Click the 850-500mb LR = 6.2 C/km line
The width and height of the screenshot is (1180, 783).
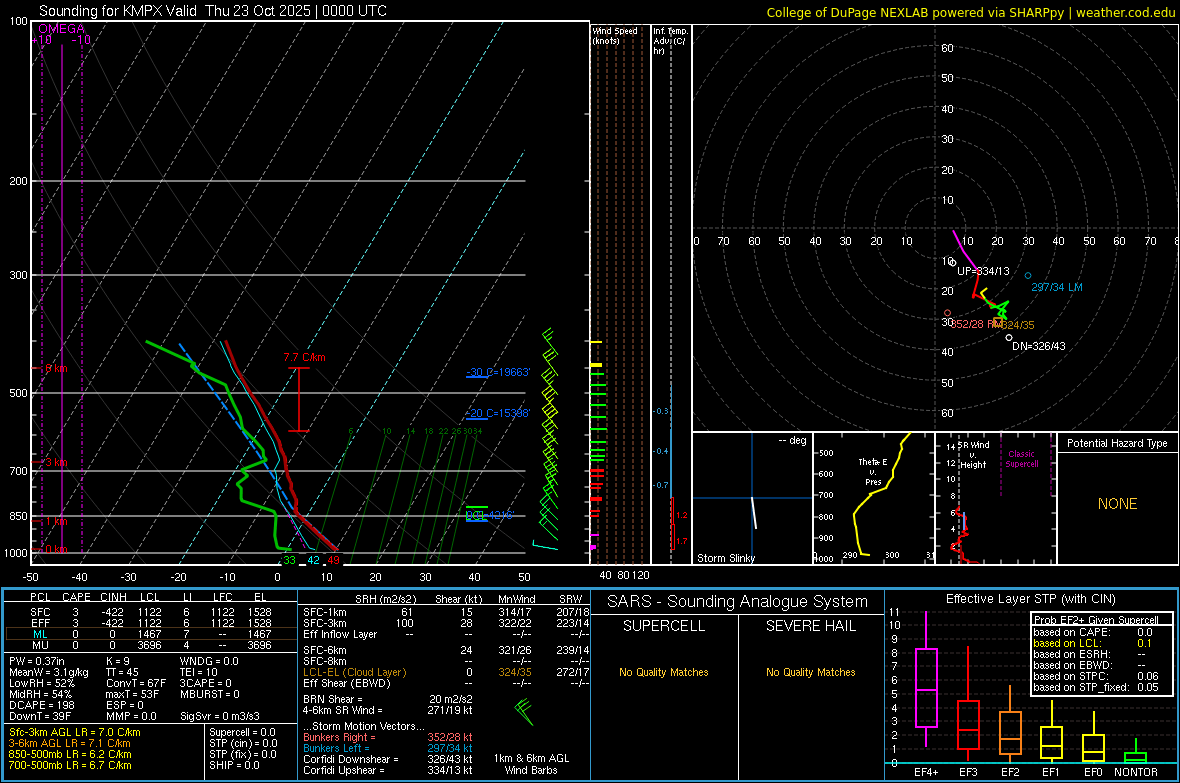(x=70, y=754)
